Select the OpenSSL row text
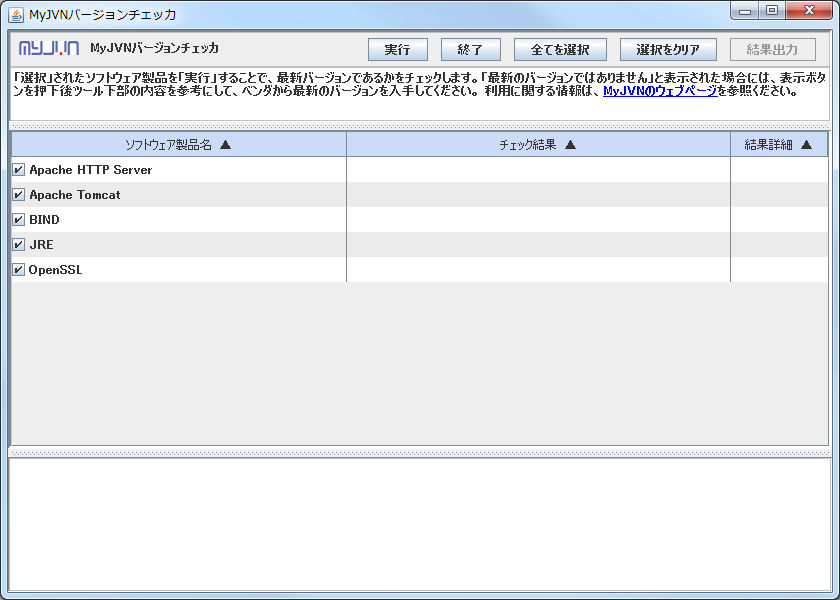The height and width of the screenshot is (600, 840). 56,270
